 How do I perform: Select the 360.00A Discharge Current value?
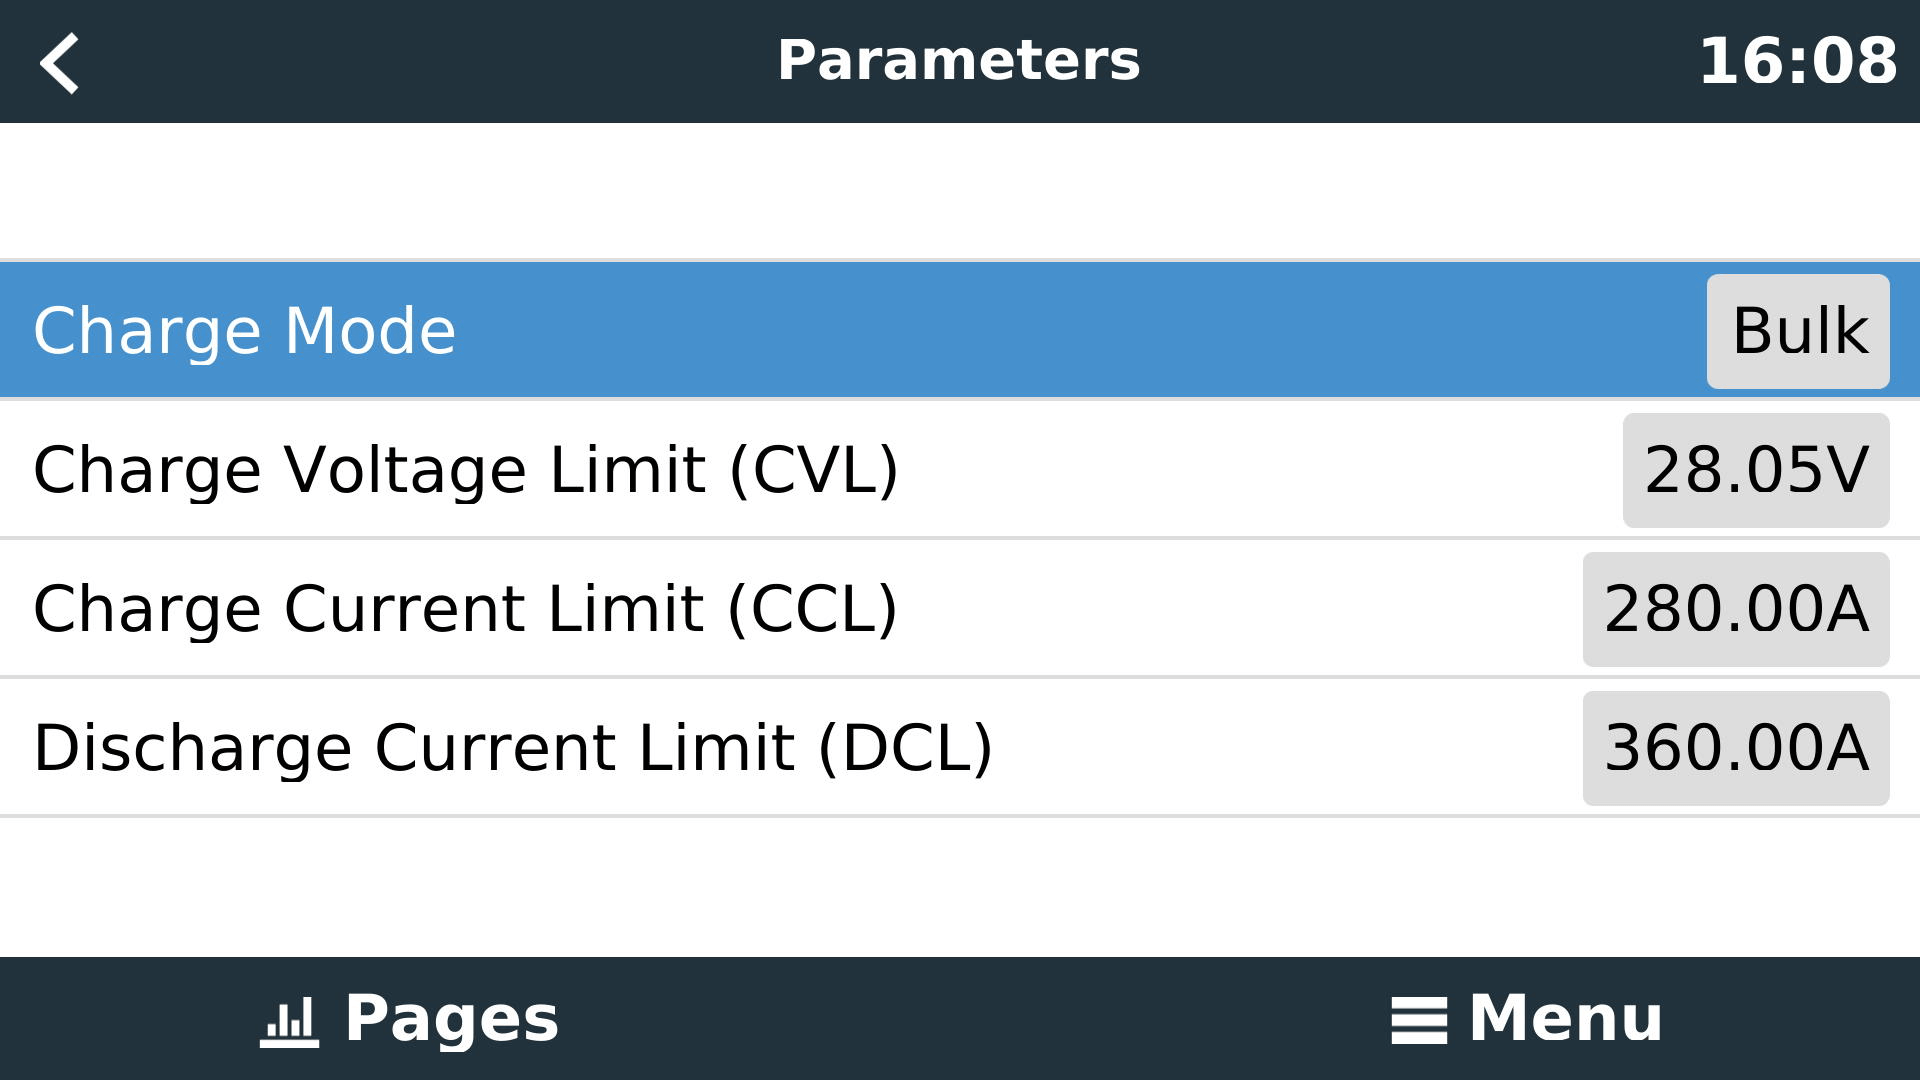[1735, 747]
